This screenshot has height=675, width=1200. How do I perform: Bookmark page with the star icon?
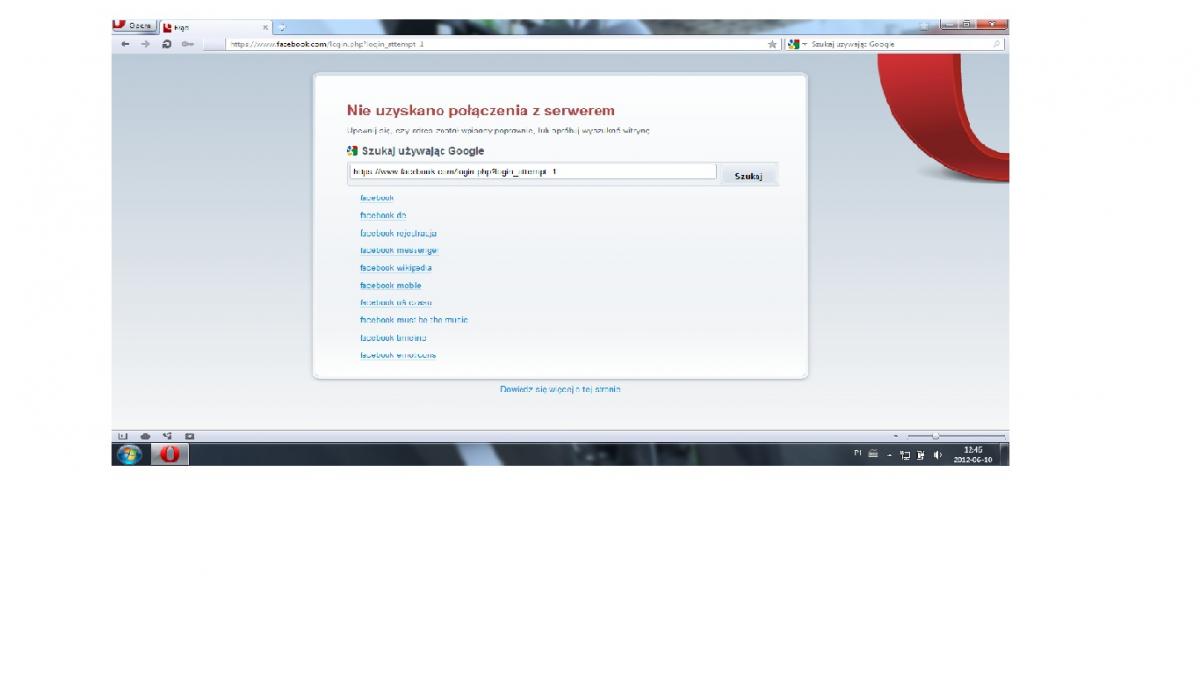point(772,44)
